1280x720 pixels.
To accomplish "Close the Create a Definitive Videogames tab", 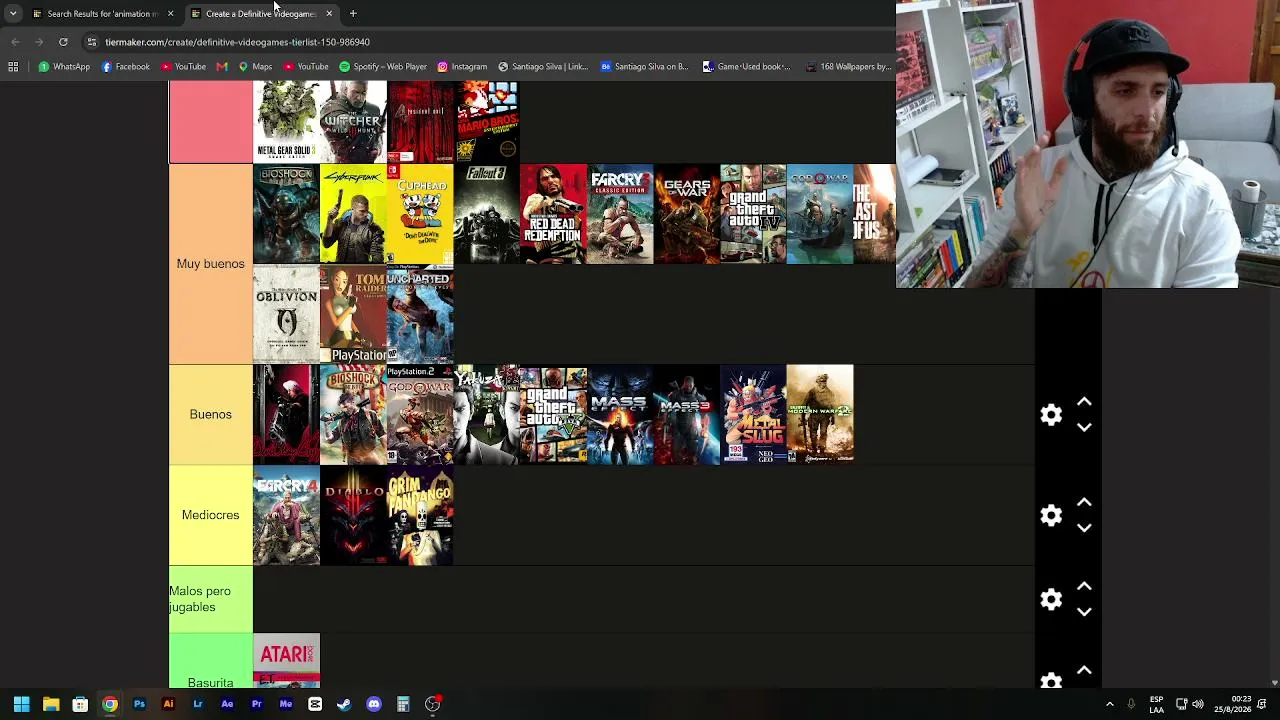I will point(329,14).
